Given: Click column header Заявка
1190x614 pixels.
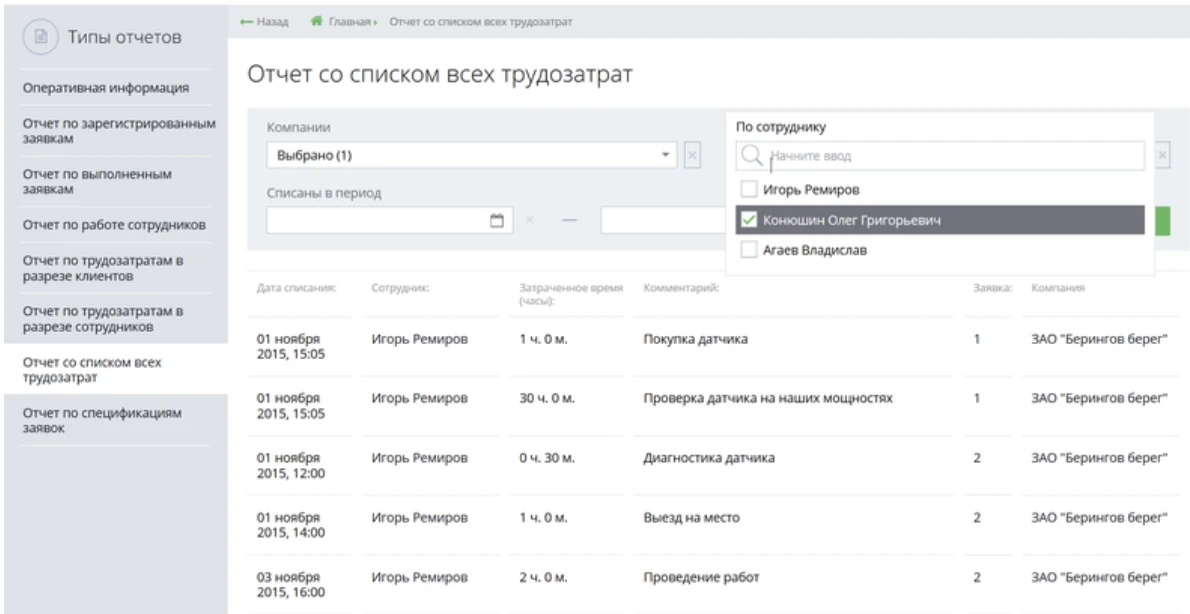Looking at the screenshot, I should click(x=993, y=288).
